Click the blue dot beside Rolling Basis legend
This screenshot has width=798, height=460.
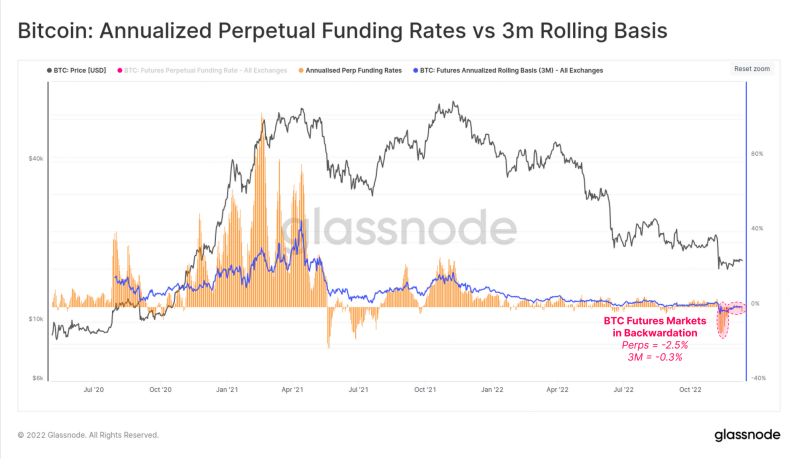416,71
